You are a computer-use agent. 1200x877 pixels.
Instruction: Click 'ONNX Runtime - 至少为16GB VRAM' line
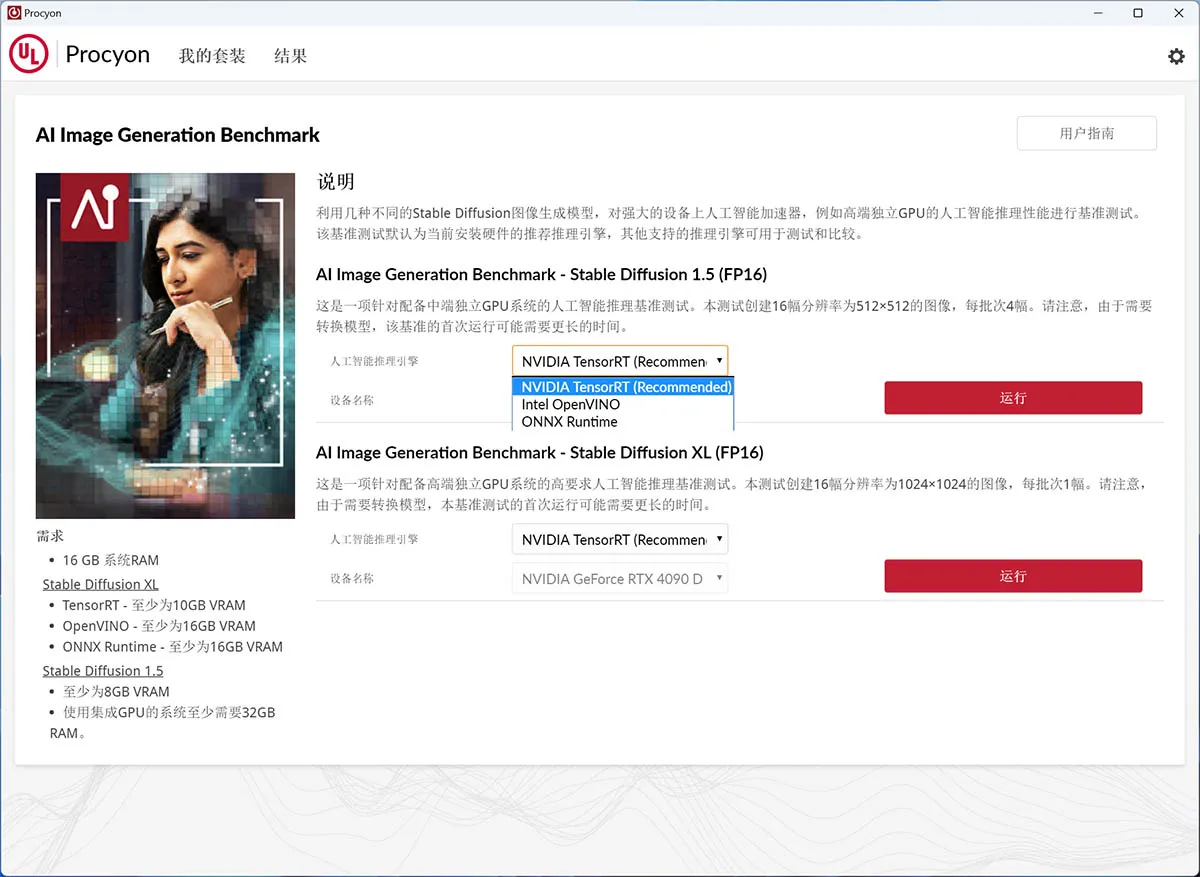(x=172, y=647)
